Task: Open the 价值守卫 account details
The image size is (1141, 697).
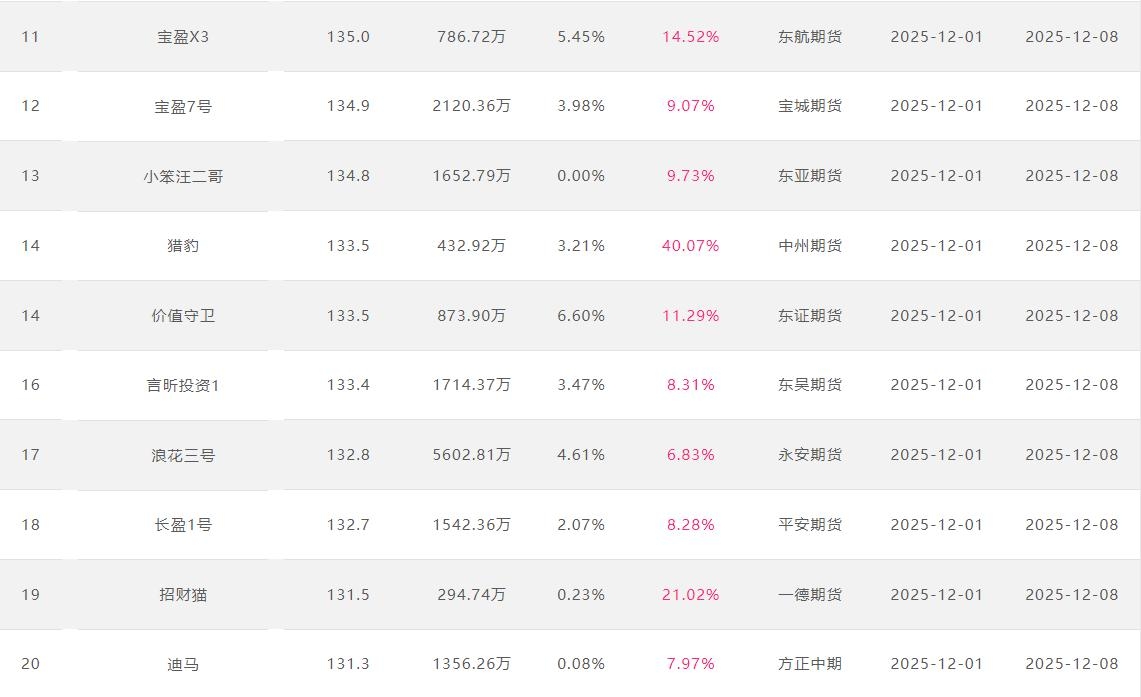Action: (x=183, y=316)
